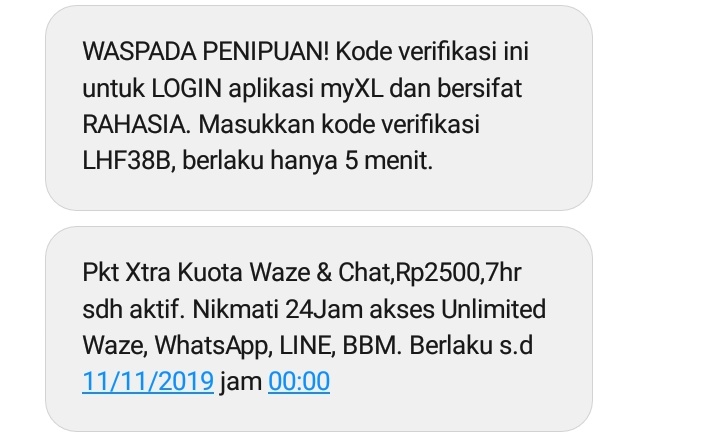The image size is (720, 440).
Task: Click the word LINE in second message
Action: (x=305, y=345)
